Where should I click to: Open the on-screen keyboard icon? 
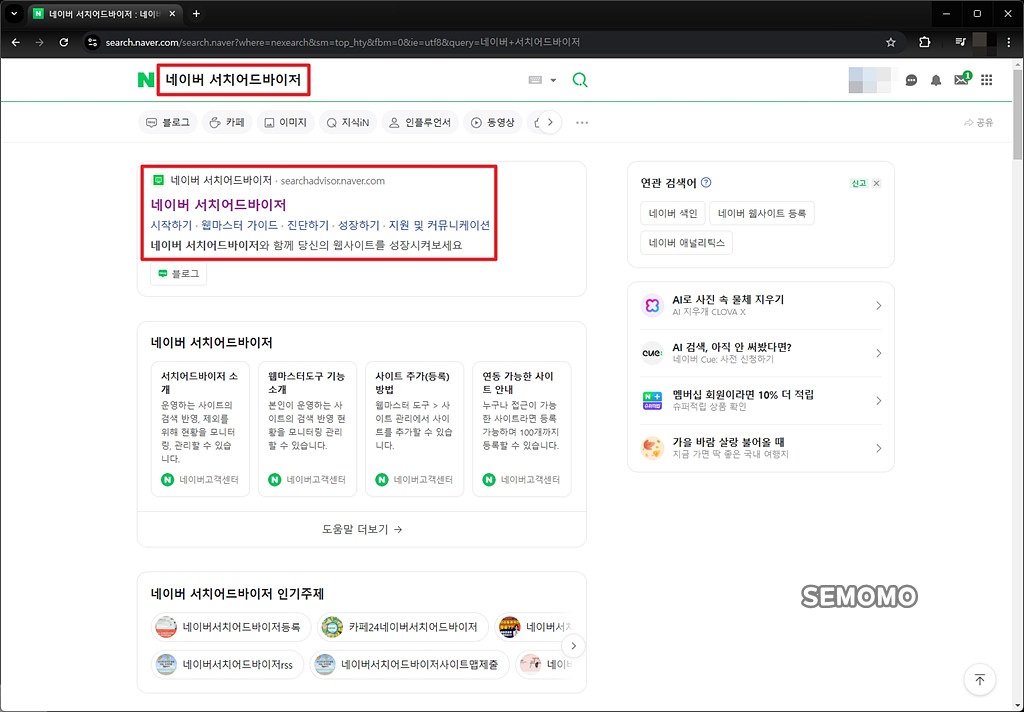pos(535,80)
